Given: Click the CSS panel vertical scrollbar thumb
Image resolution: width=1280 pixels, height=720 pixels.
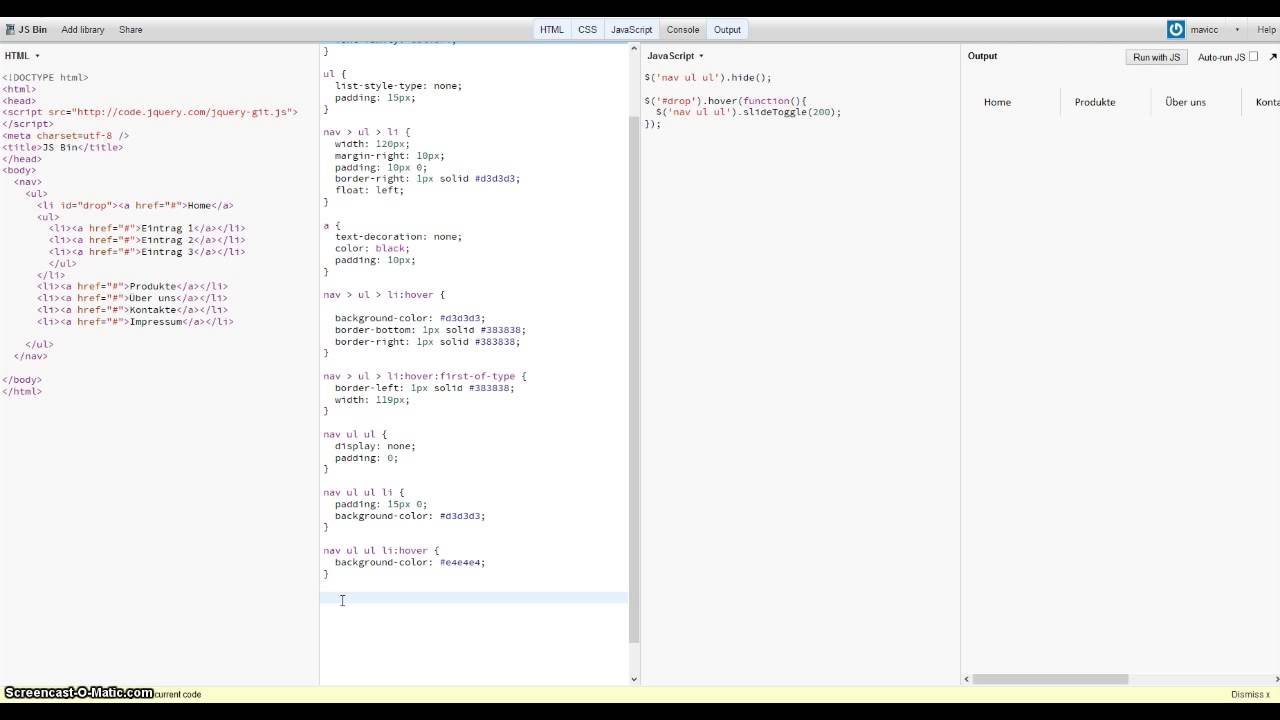Looking at the screenshot, I should 634,380.
